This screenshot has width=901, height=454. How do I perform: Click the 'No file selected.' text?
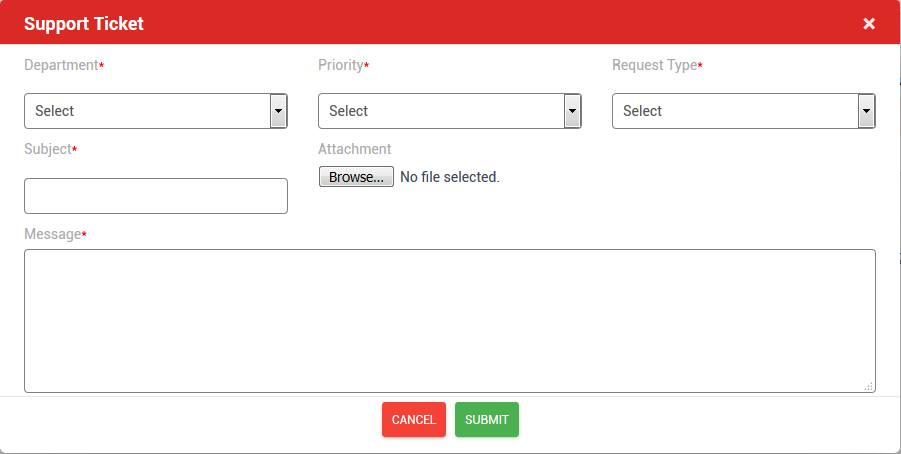[449, 177]
